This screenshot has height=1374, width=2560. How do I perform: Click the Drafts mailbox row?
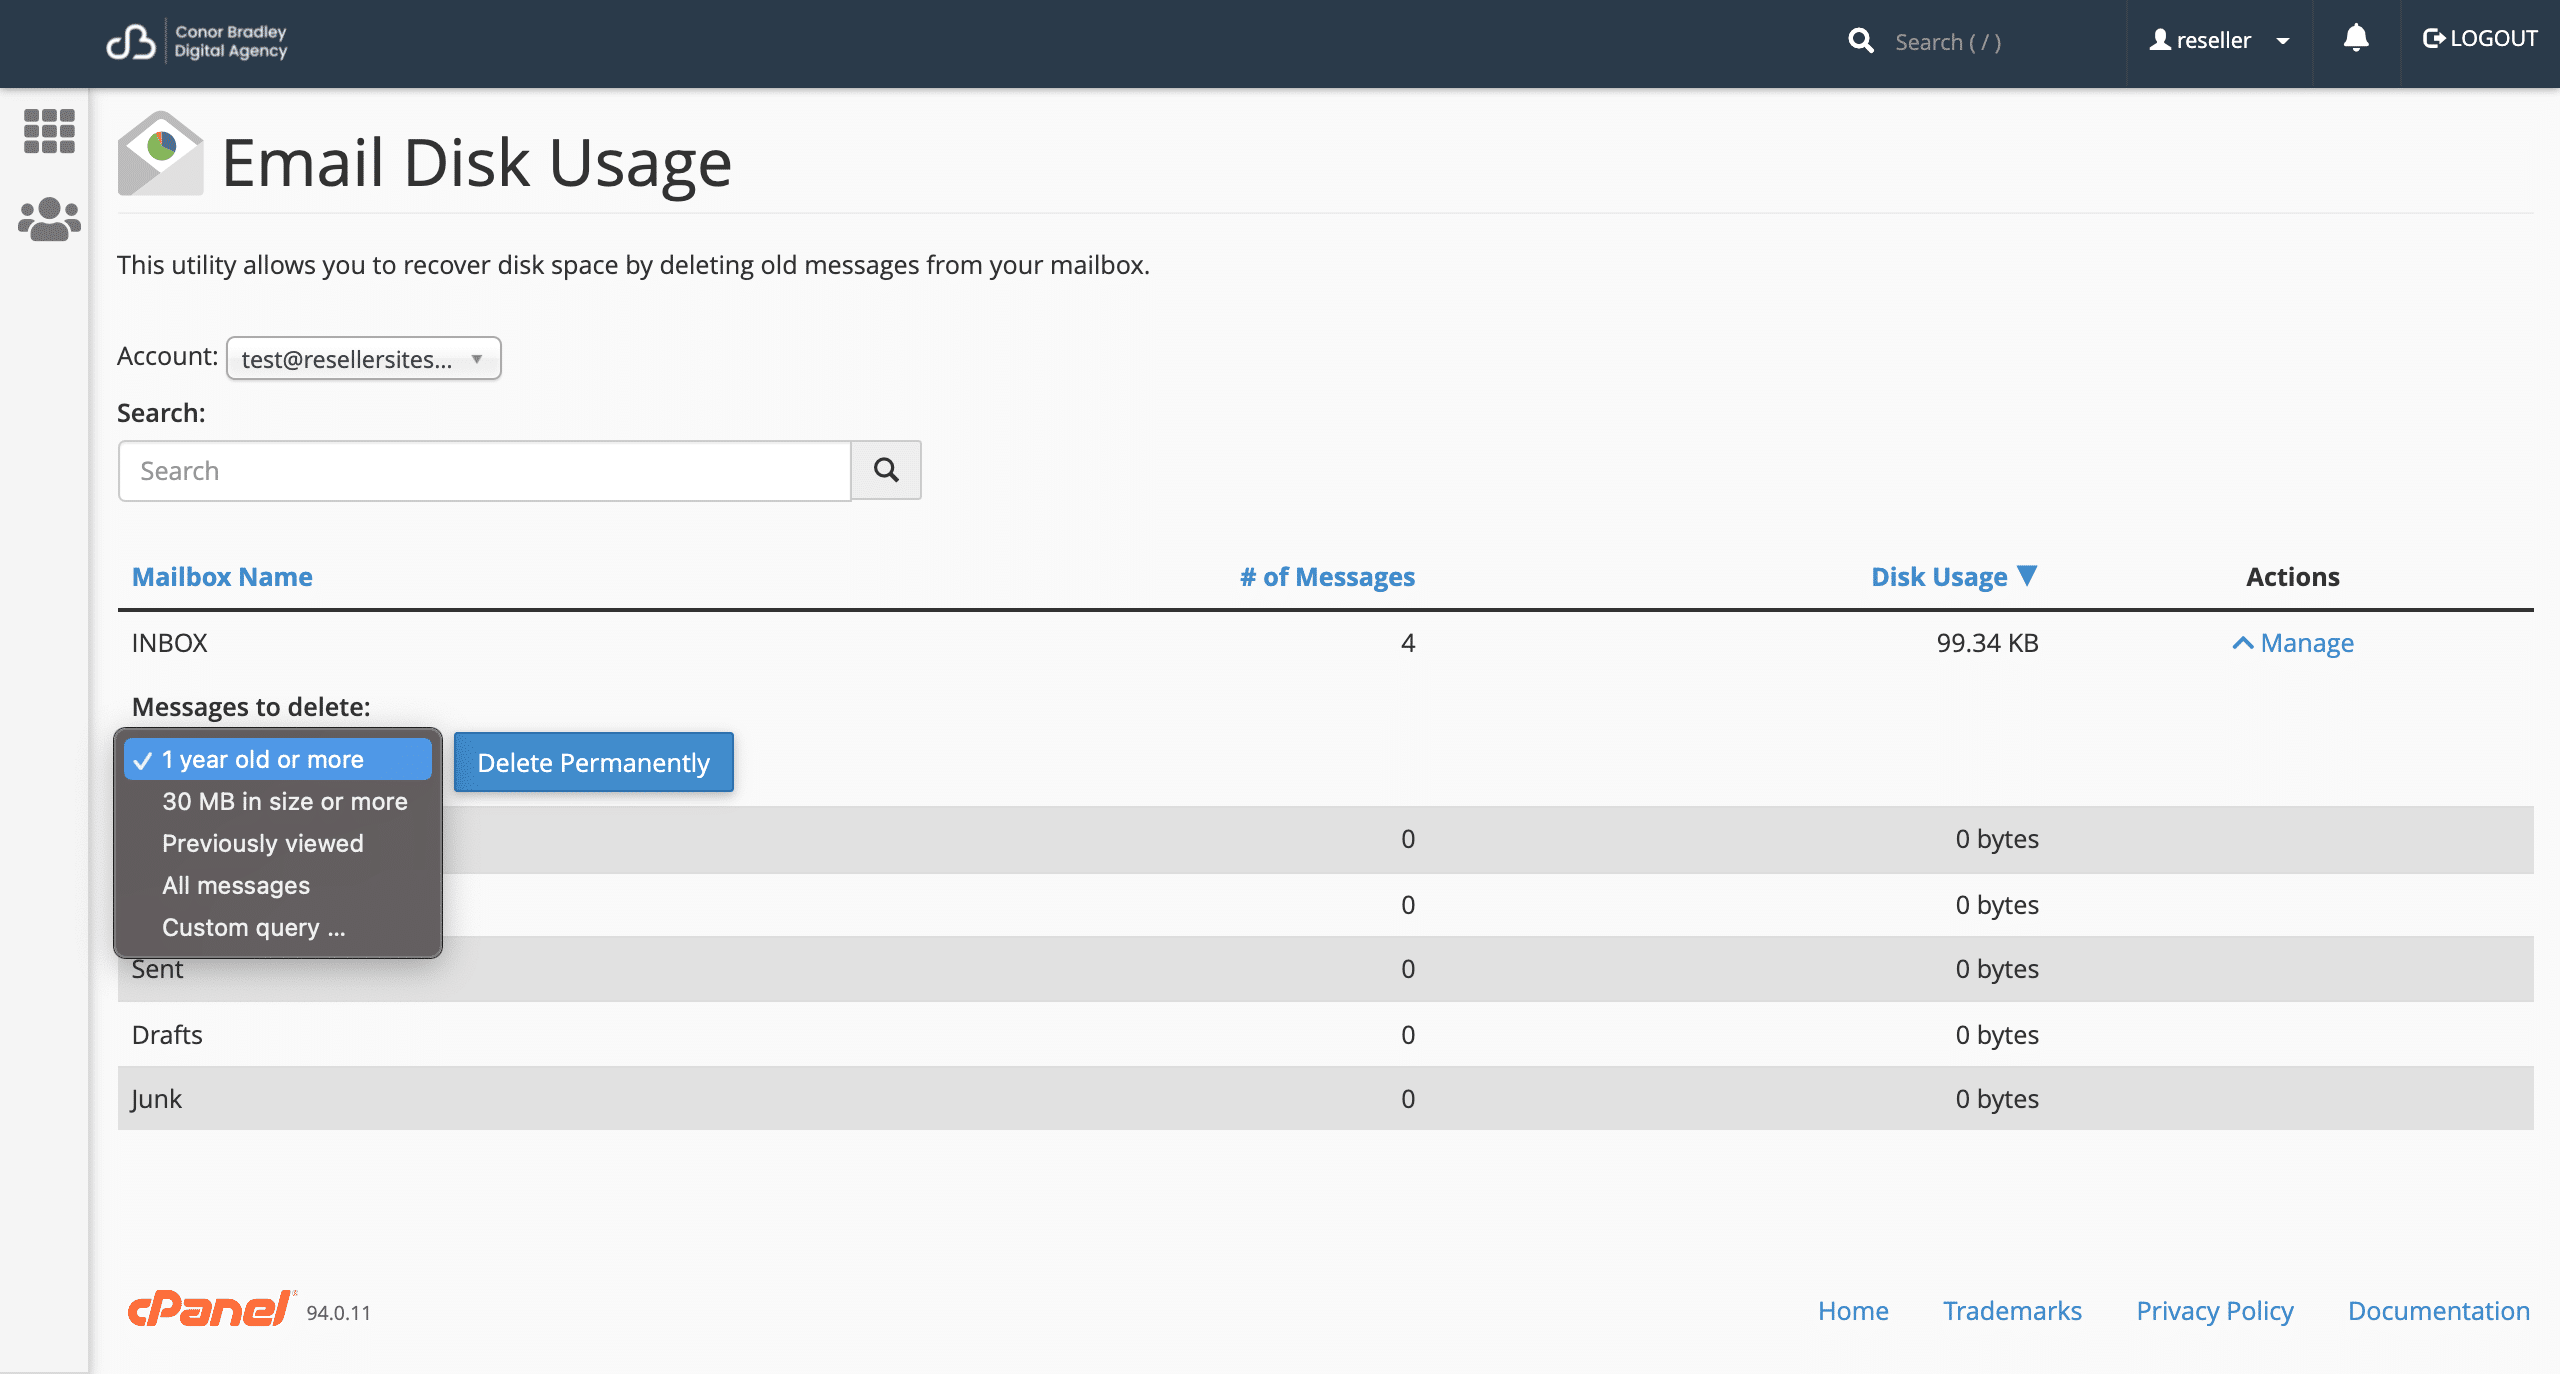point(1326,1034)
